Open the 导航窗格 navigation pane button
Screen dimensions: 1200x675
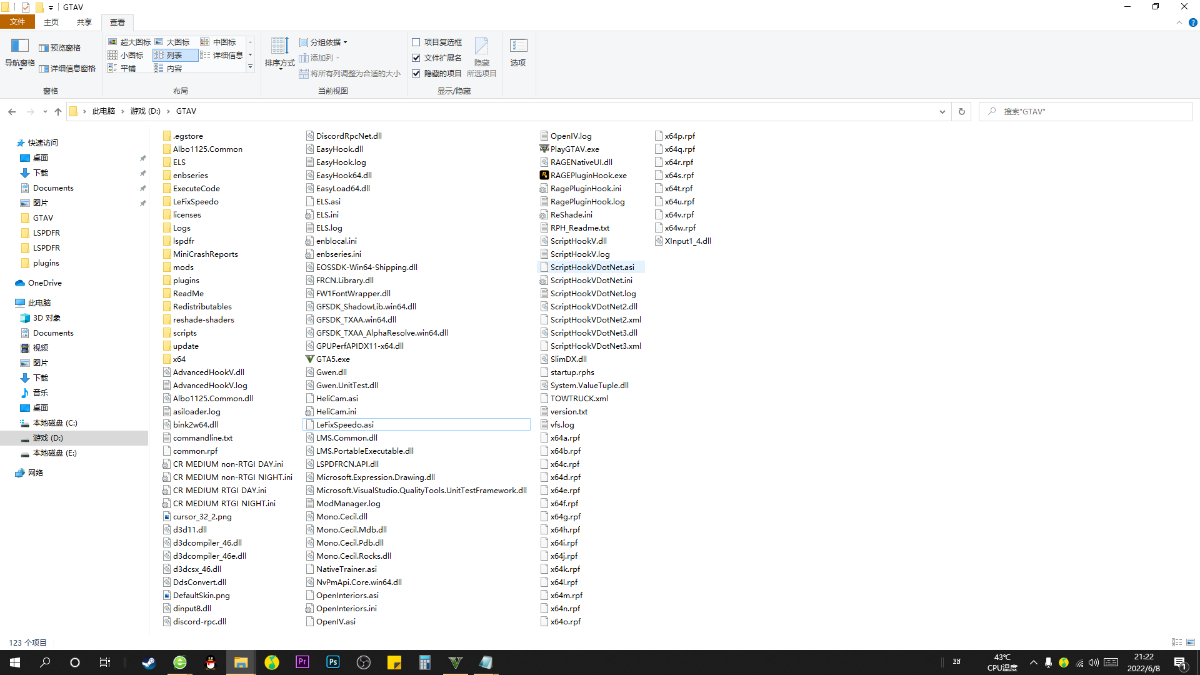point(19,53)
